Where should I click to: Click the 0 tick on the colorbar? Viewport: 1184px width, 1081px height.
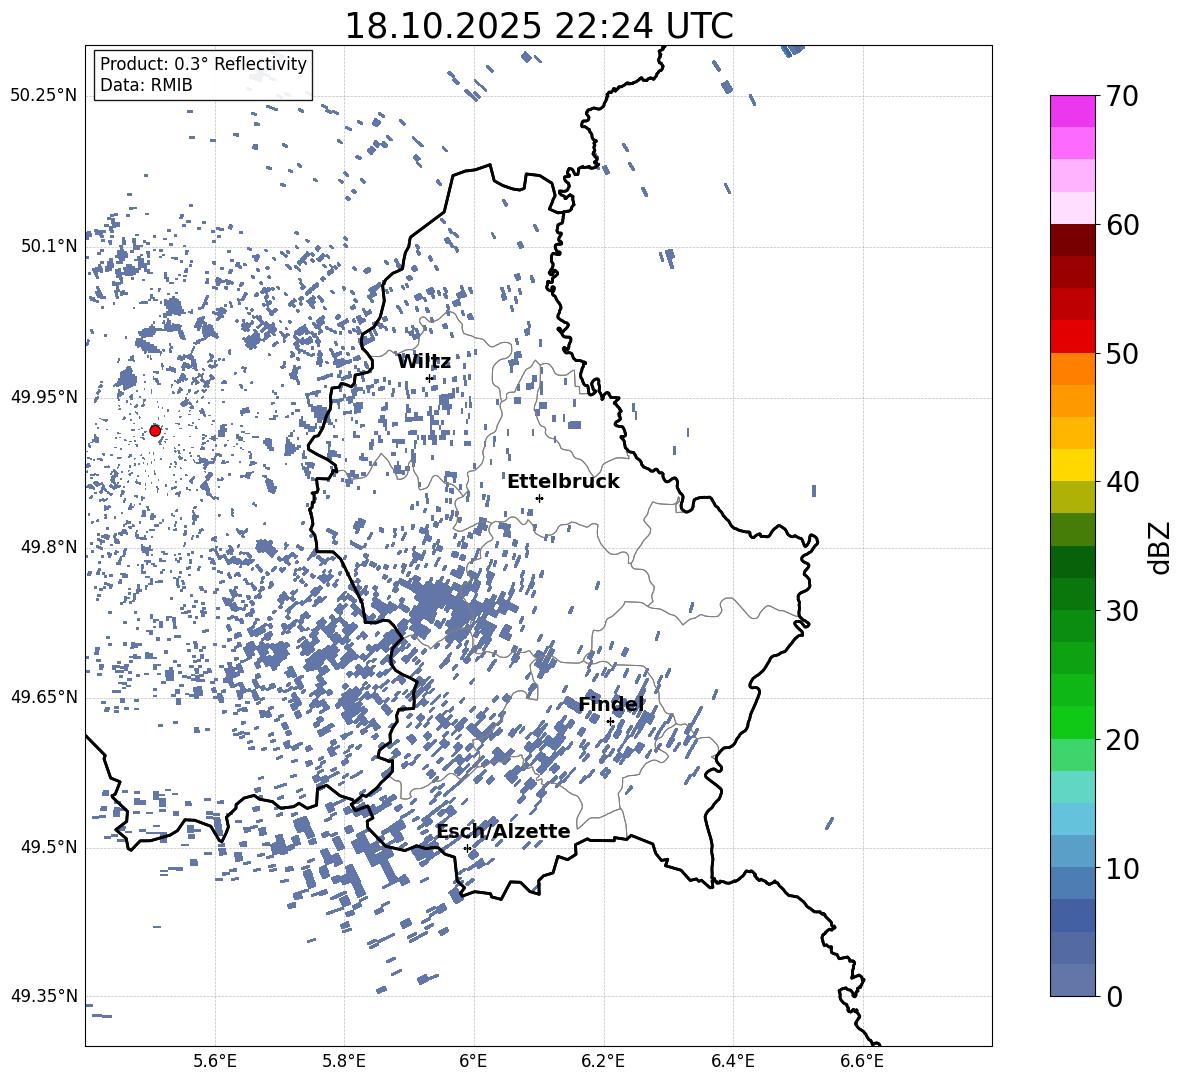(1114, 996)
